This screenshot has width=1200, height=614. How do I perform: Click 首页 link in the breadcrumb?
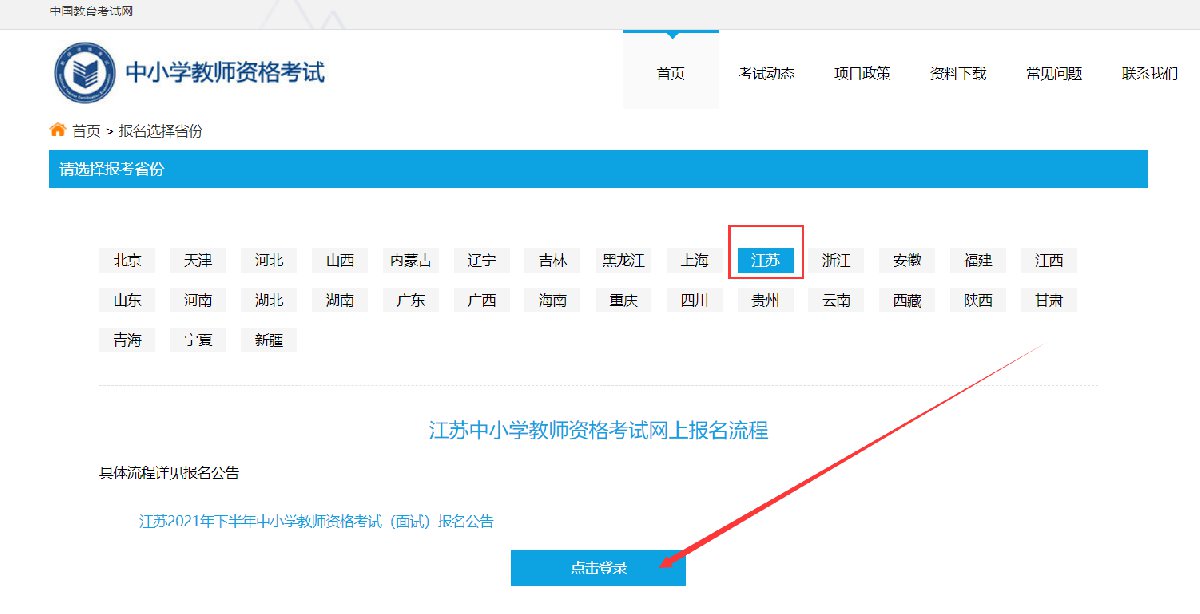[x=86, y=131]
